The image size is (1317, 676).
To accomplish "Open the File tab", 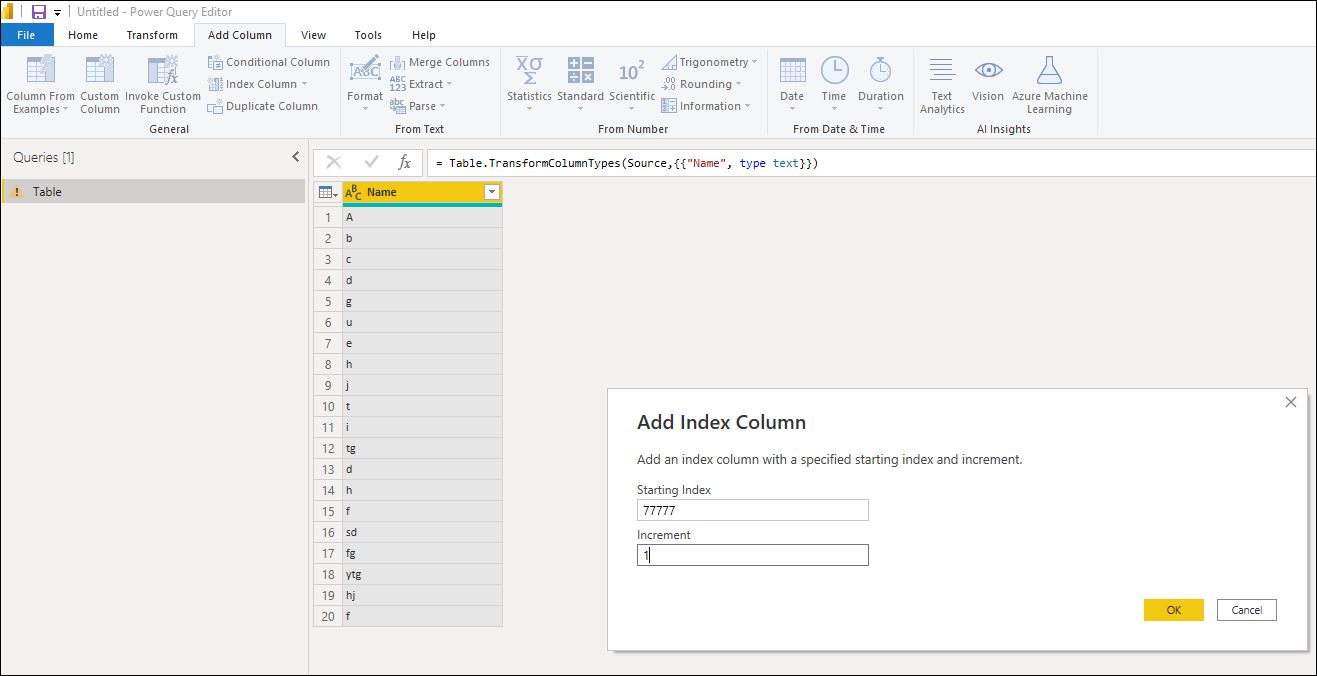I will point(27,35).
